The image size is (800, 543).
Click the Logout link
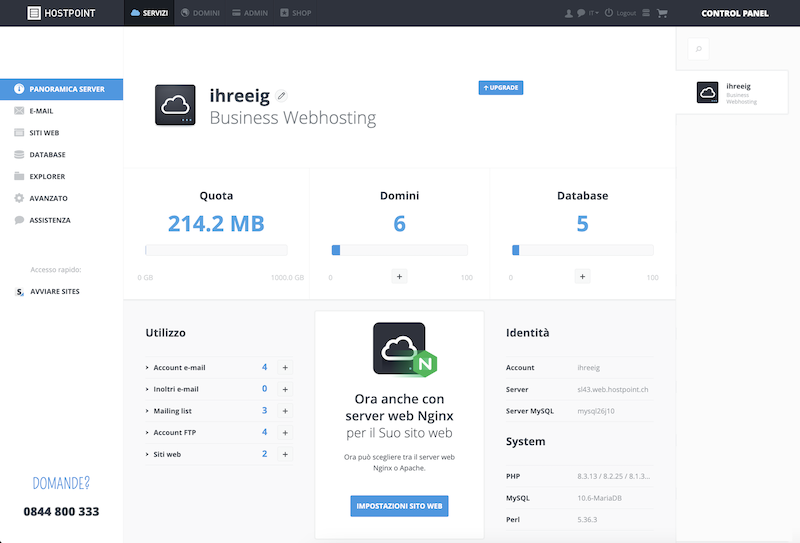(620, 13)
